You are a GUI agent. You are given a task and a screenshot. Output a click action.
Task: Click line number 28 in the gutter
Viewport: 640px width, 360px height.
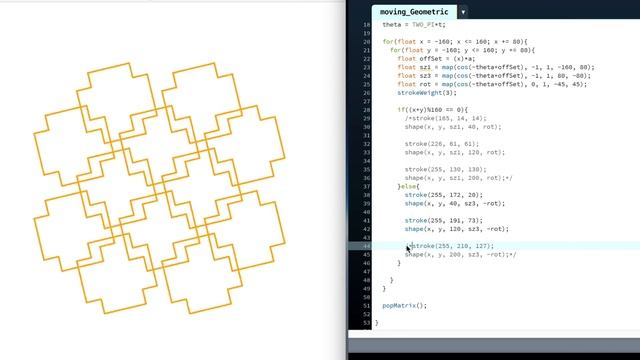(366, 110)
